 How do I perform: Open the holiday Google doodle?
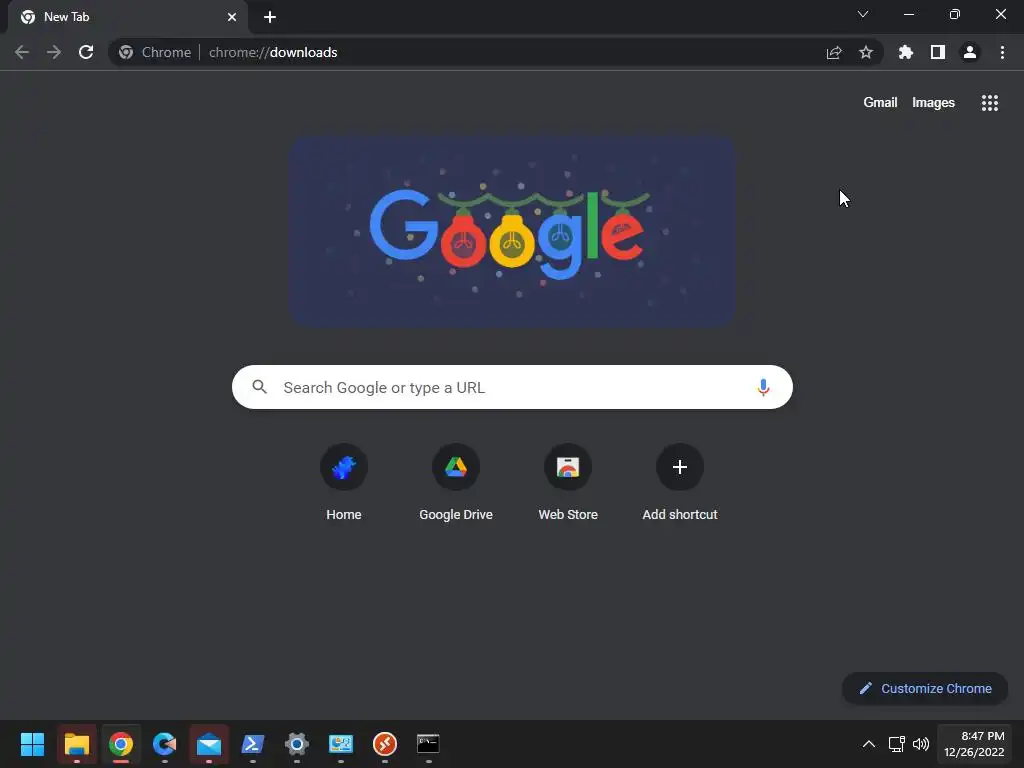(513, 231)
